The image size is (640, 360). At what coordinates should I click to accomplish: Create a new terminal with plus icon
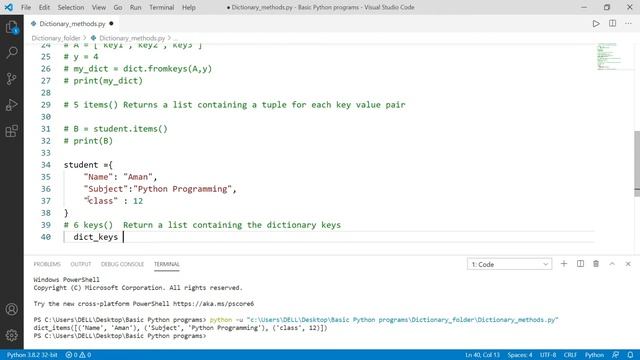(564, 264)
